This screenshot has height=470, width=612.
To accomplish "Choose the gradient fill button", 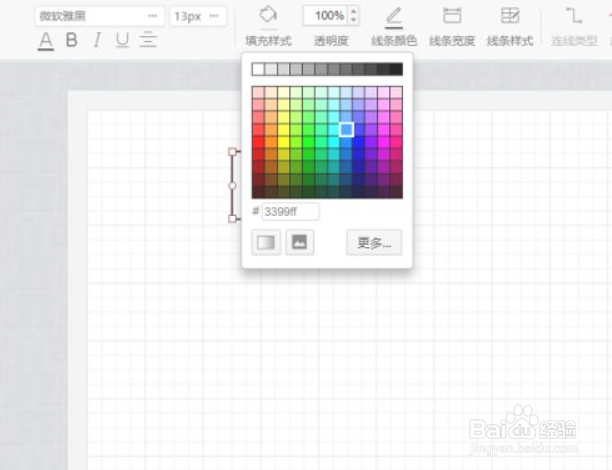I will [x=266, y=242].
